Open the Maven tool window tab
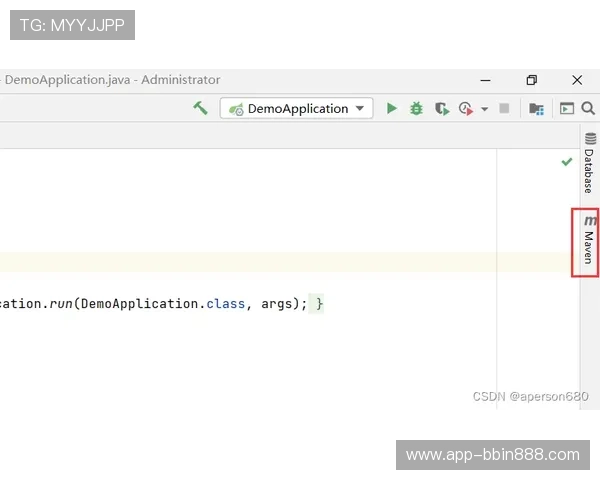 tap(589, 243)
